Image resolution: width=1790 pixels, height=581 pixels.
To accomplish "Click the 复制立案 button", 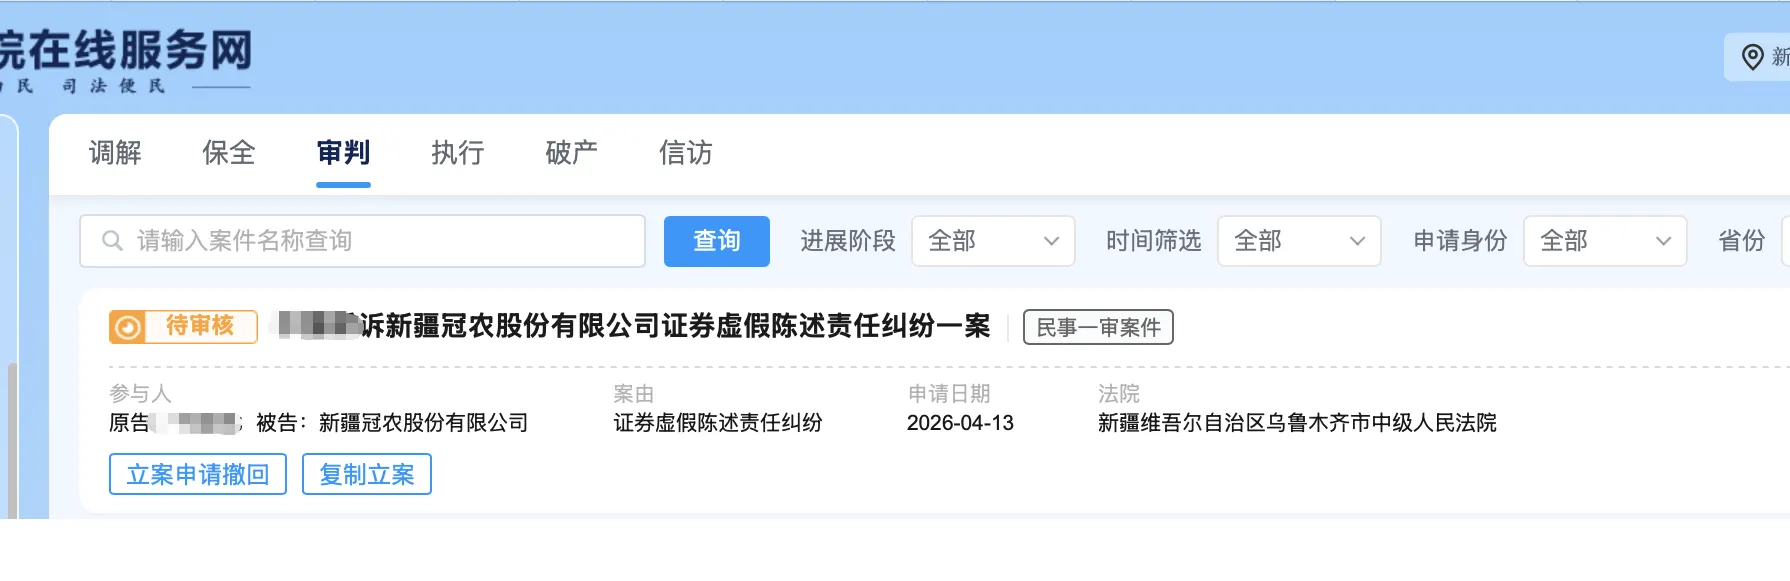I will pos(367,474).
